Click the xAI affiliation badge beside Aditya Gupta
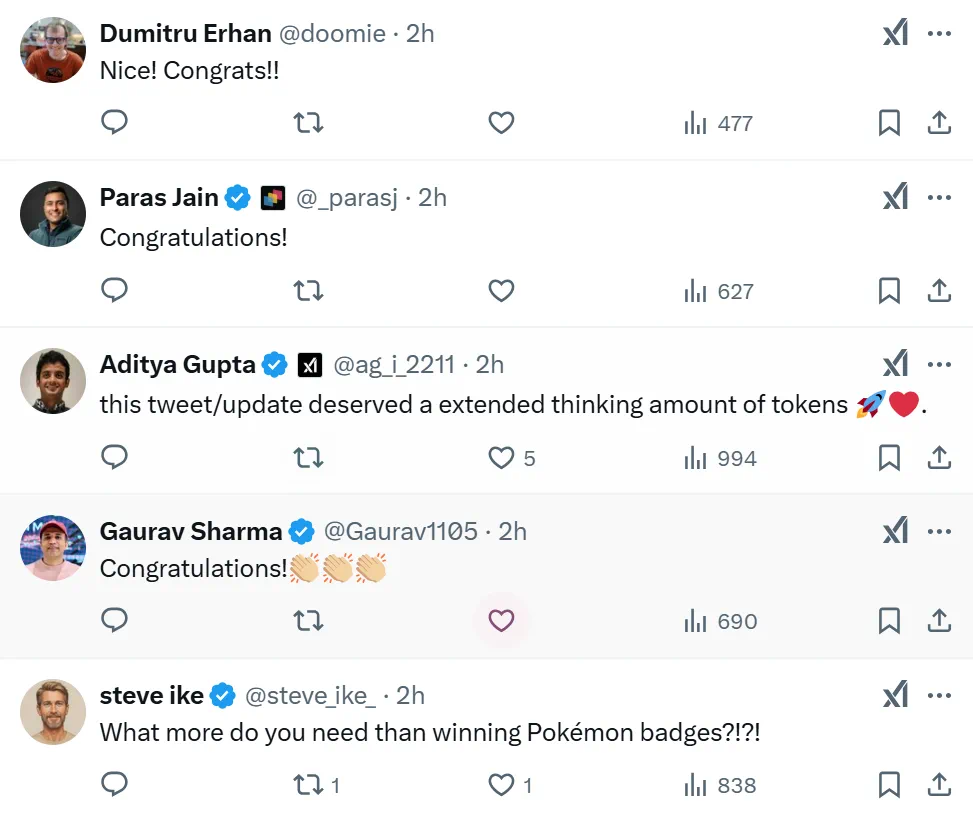This screenshot has height=820, width=973. (309, 365)
